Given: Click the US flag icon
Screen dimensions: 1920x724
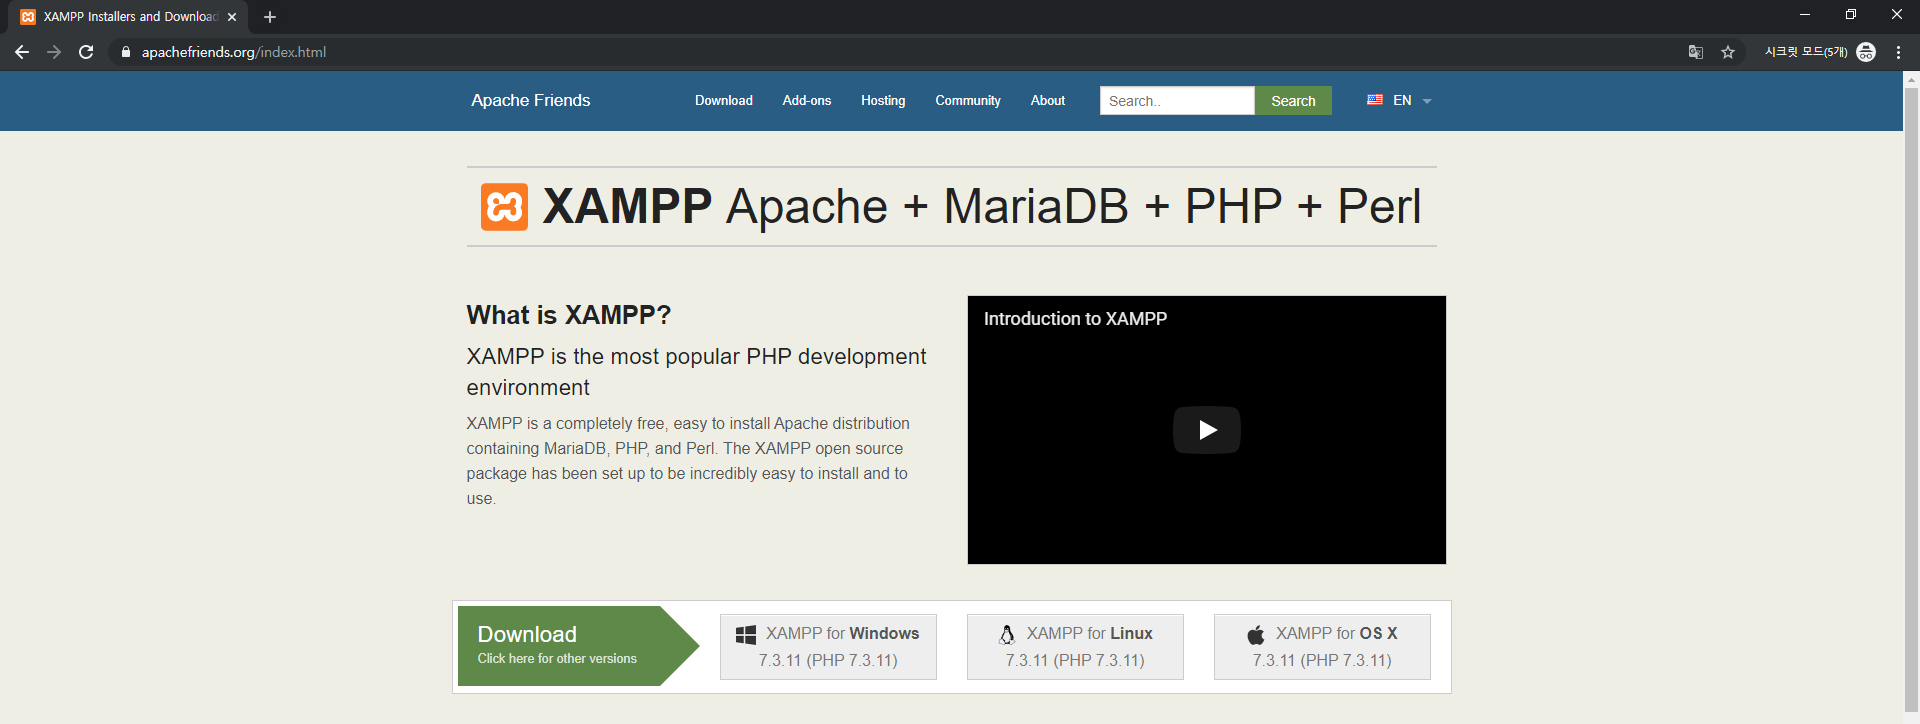Looking at the screenshot, I should pos(1375,100).
